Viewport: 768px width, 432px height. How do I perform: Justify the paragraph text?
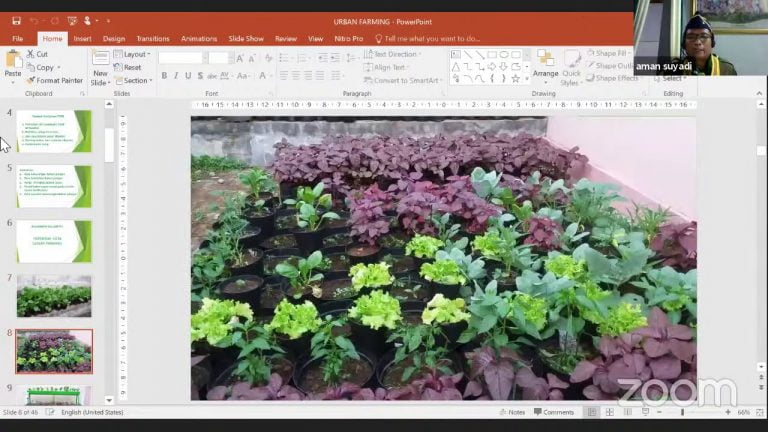tap(320, 76)
